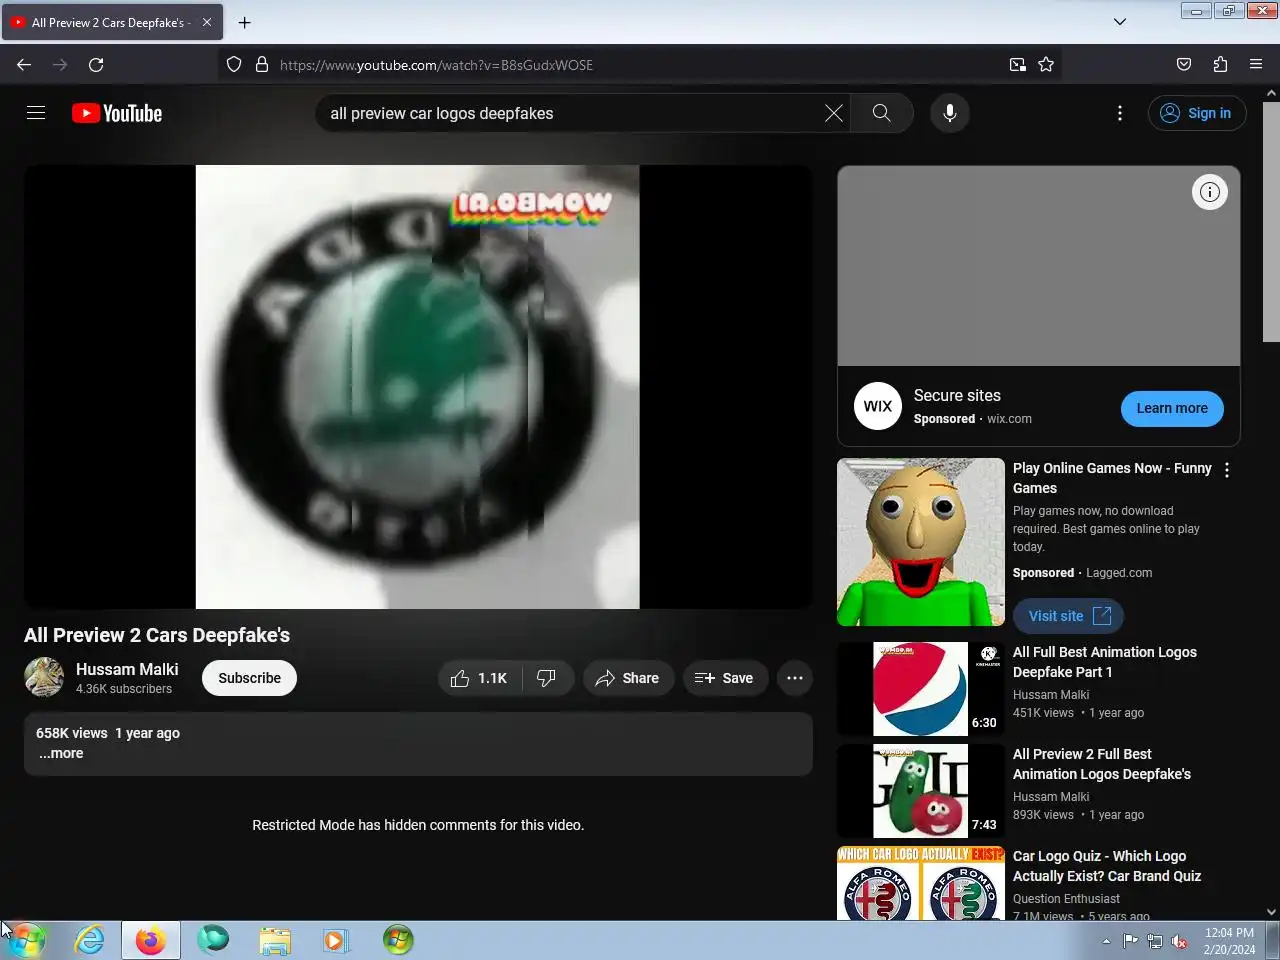Open Firefox extensions puzzle icon
This screenshot has height=960, width=1280.
point(1220,65)
